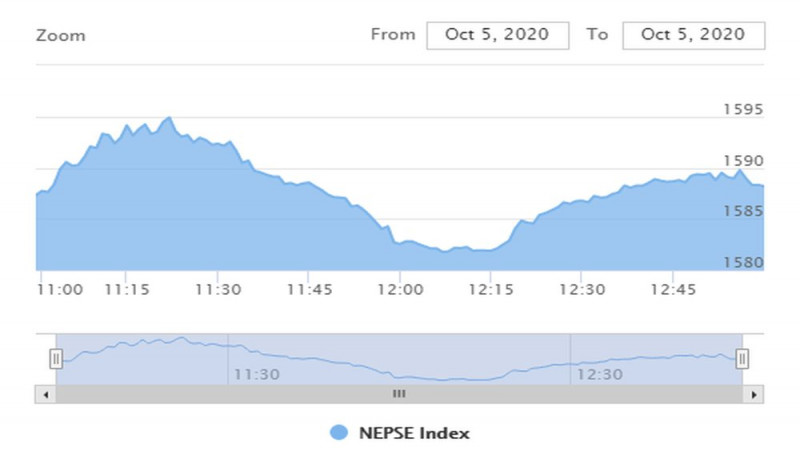This screenshot has width=800, height=450.
Task: Click the From date input field
Action: point(497,34)
